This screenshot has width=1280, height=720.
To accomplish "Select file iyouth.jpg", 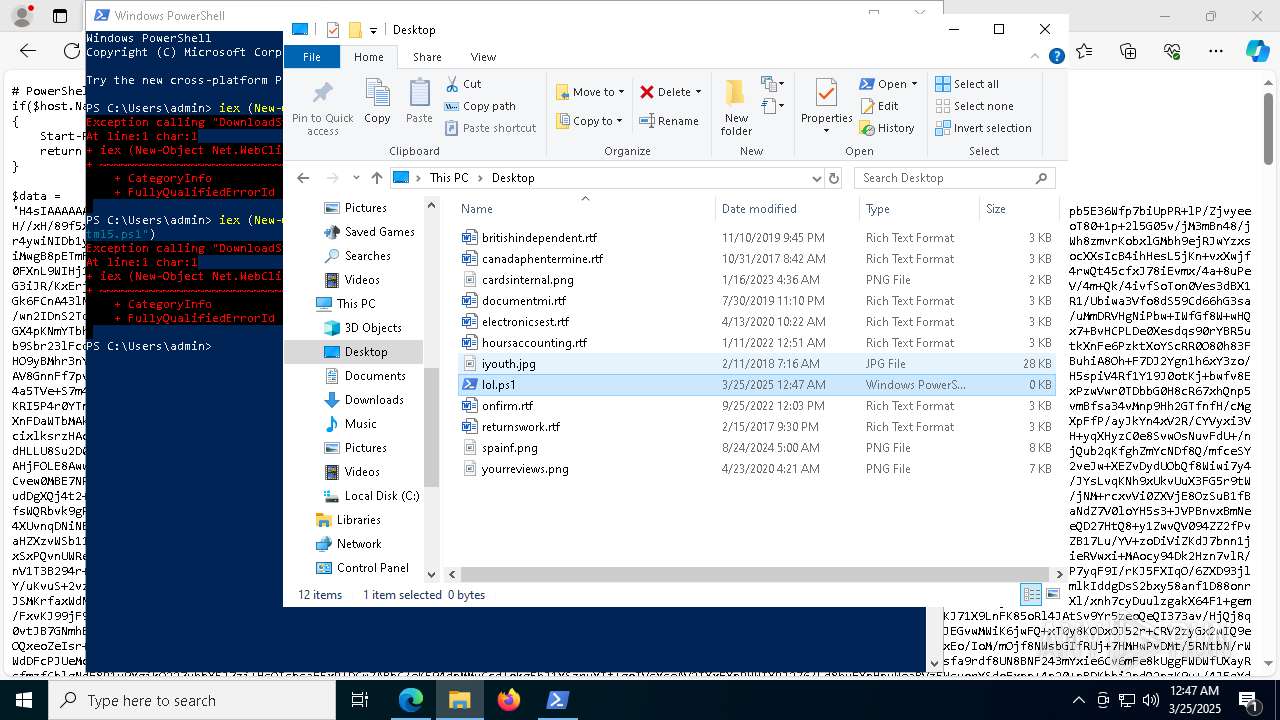I will [x=508, y=364].
